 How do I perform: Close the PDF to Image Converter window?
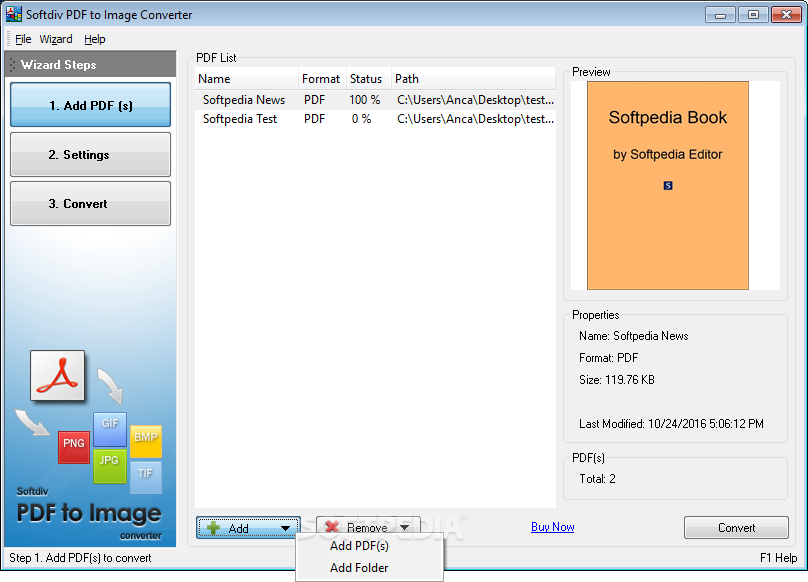(786, 14)
